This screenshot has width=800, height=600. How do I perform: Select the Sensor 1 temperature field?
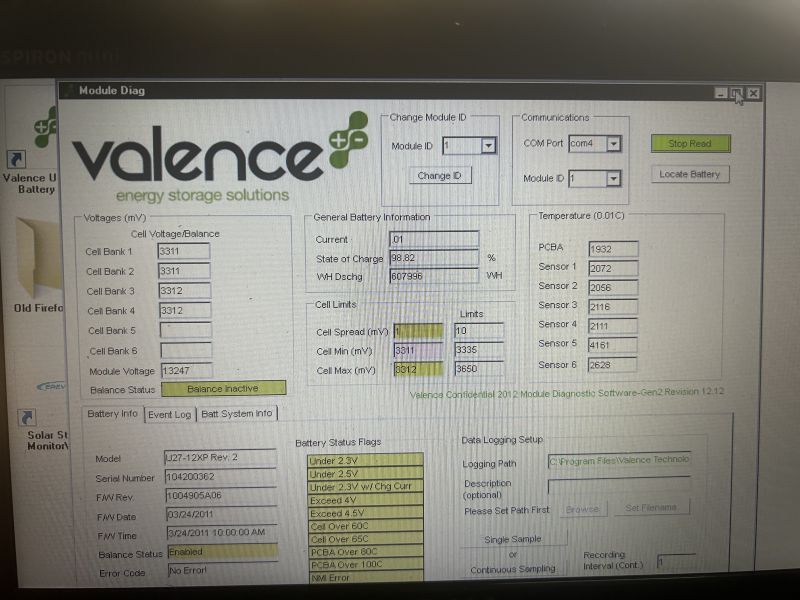[x=613, y=268]
